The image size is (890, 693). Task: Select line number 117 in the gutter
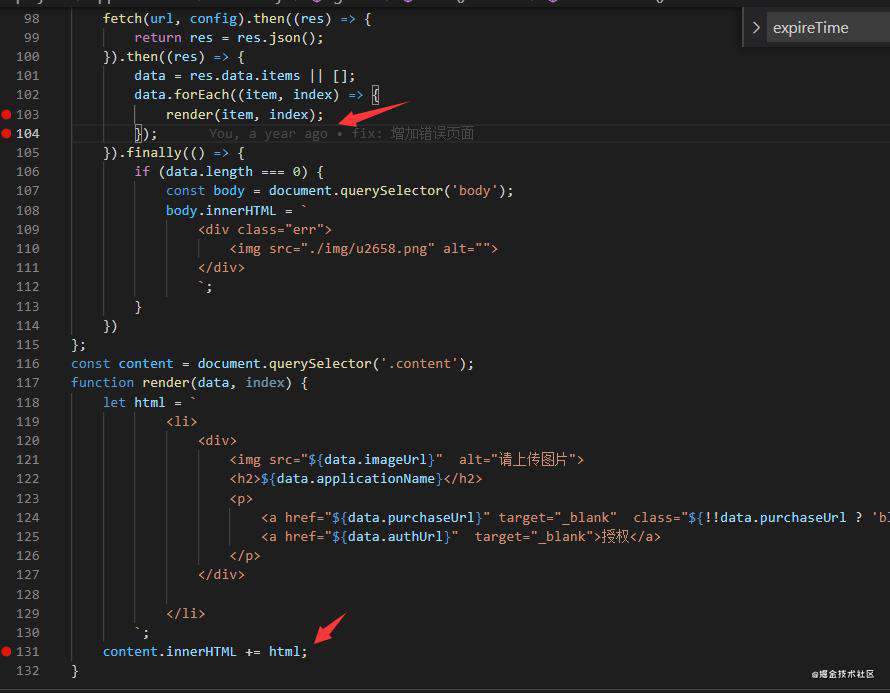tap(28, 383)
